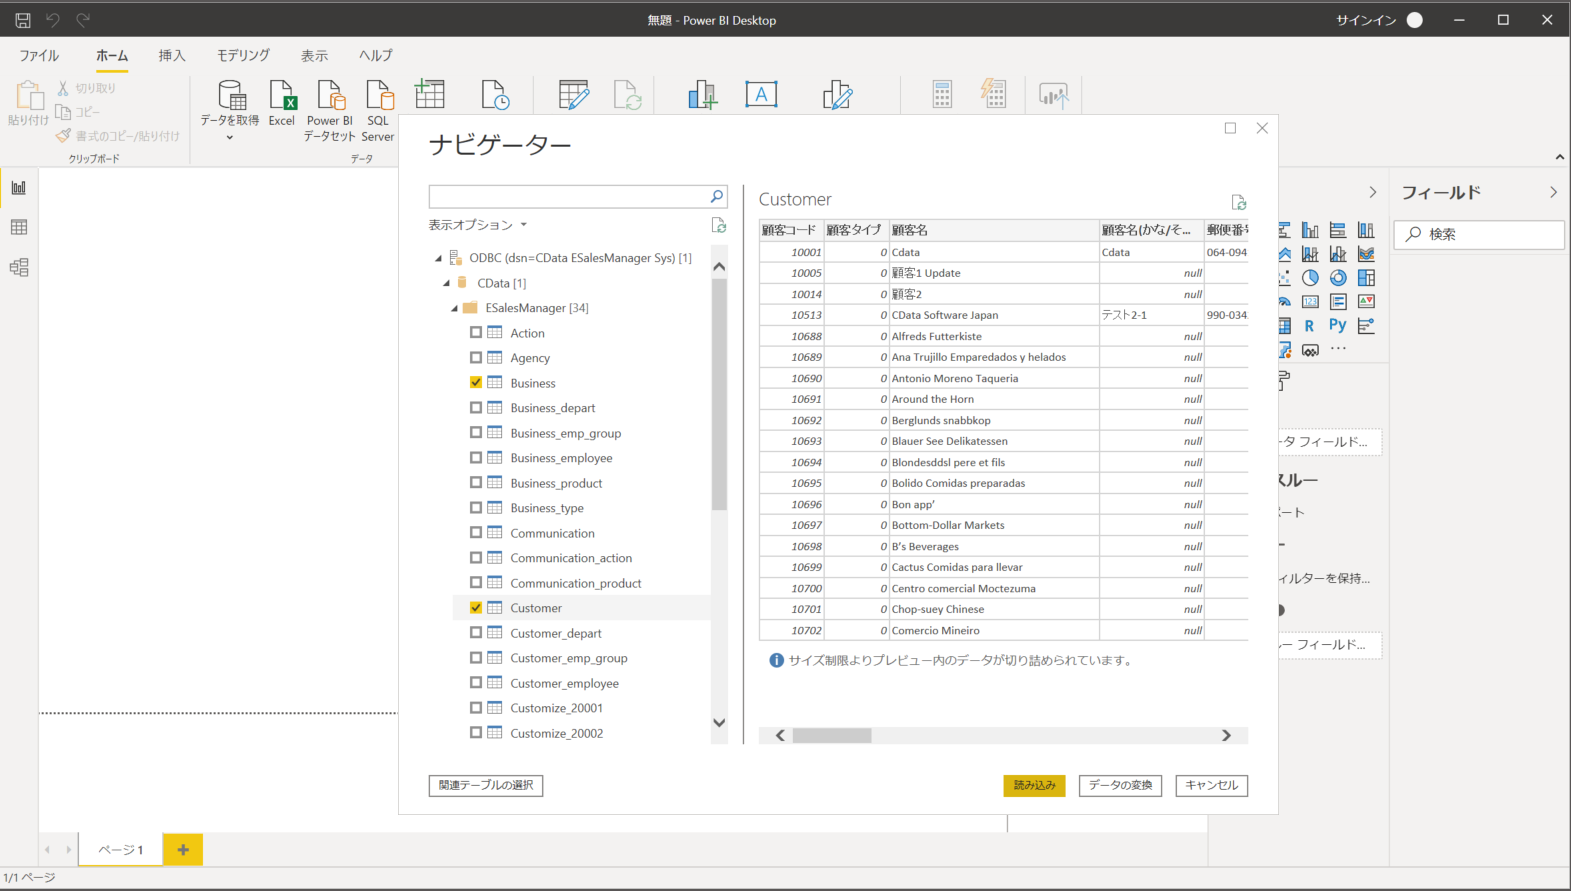The image size is (1571, 891).
Task: Select the donut chart visualization
Action: (x=1338, y=278)
